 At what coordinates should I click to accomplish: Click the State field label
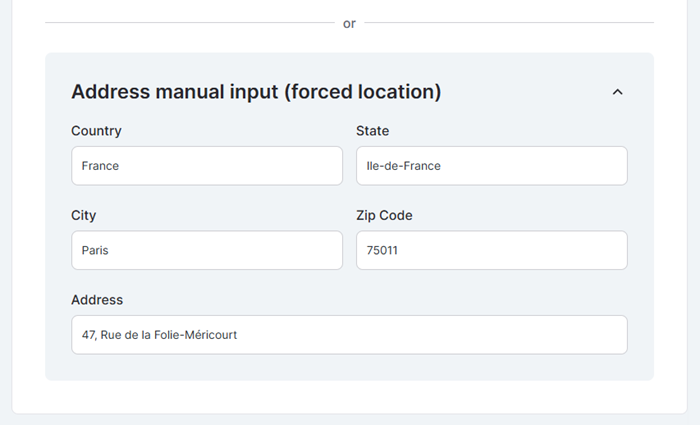pyautogui.click(x=372, y=131)
